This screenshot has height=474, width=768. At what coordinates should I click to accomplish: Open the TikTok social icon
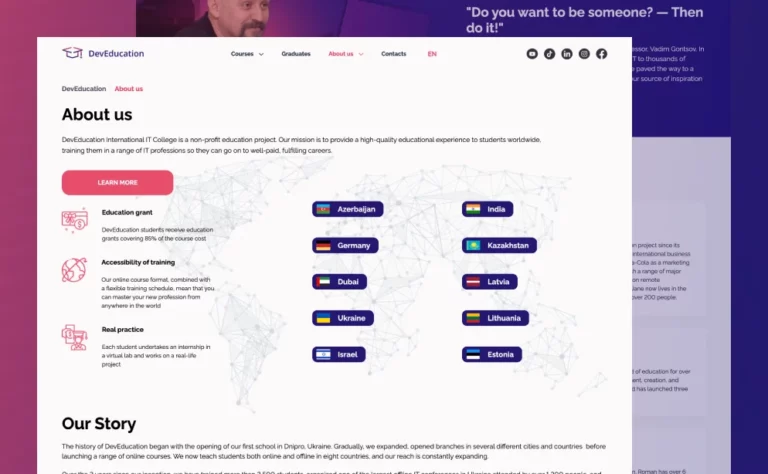pos(549,54)
